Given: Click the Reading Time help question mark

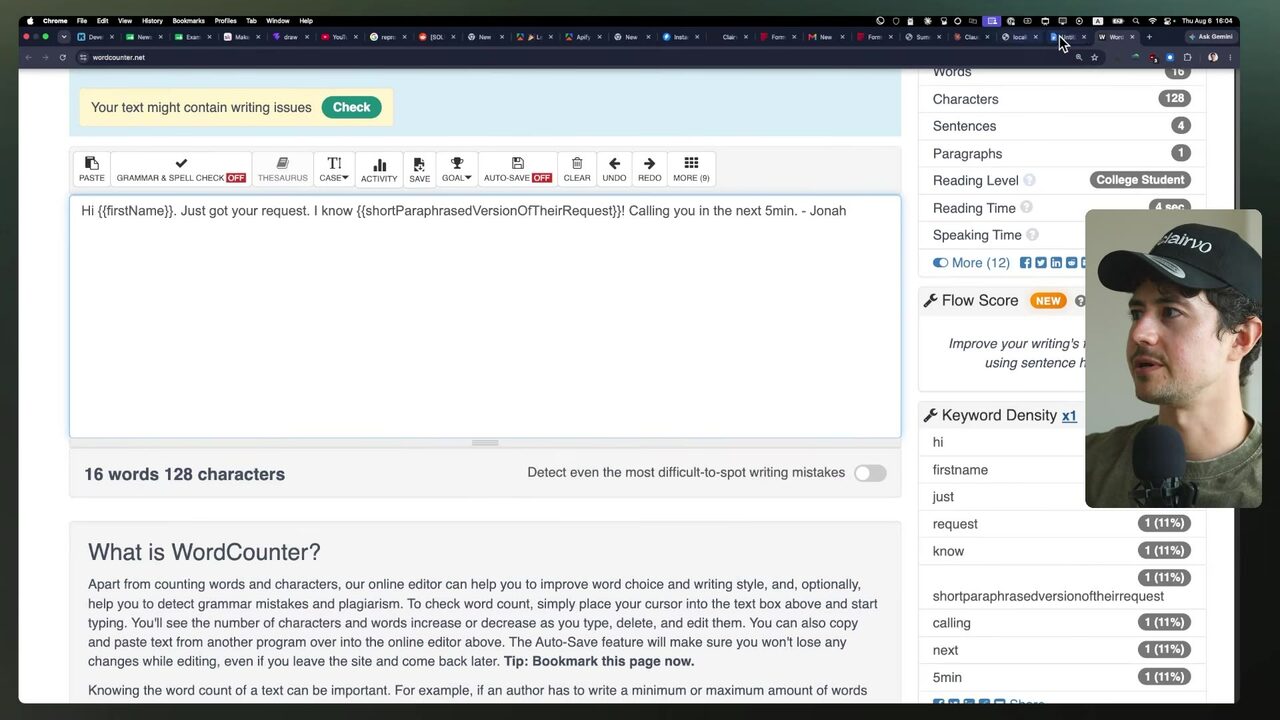Looking at the screenshot, I should coord(1026,208).
